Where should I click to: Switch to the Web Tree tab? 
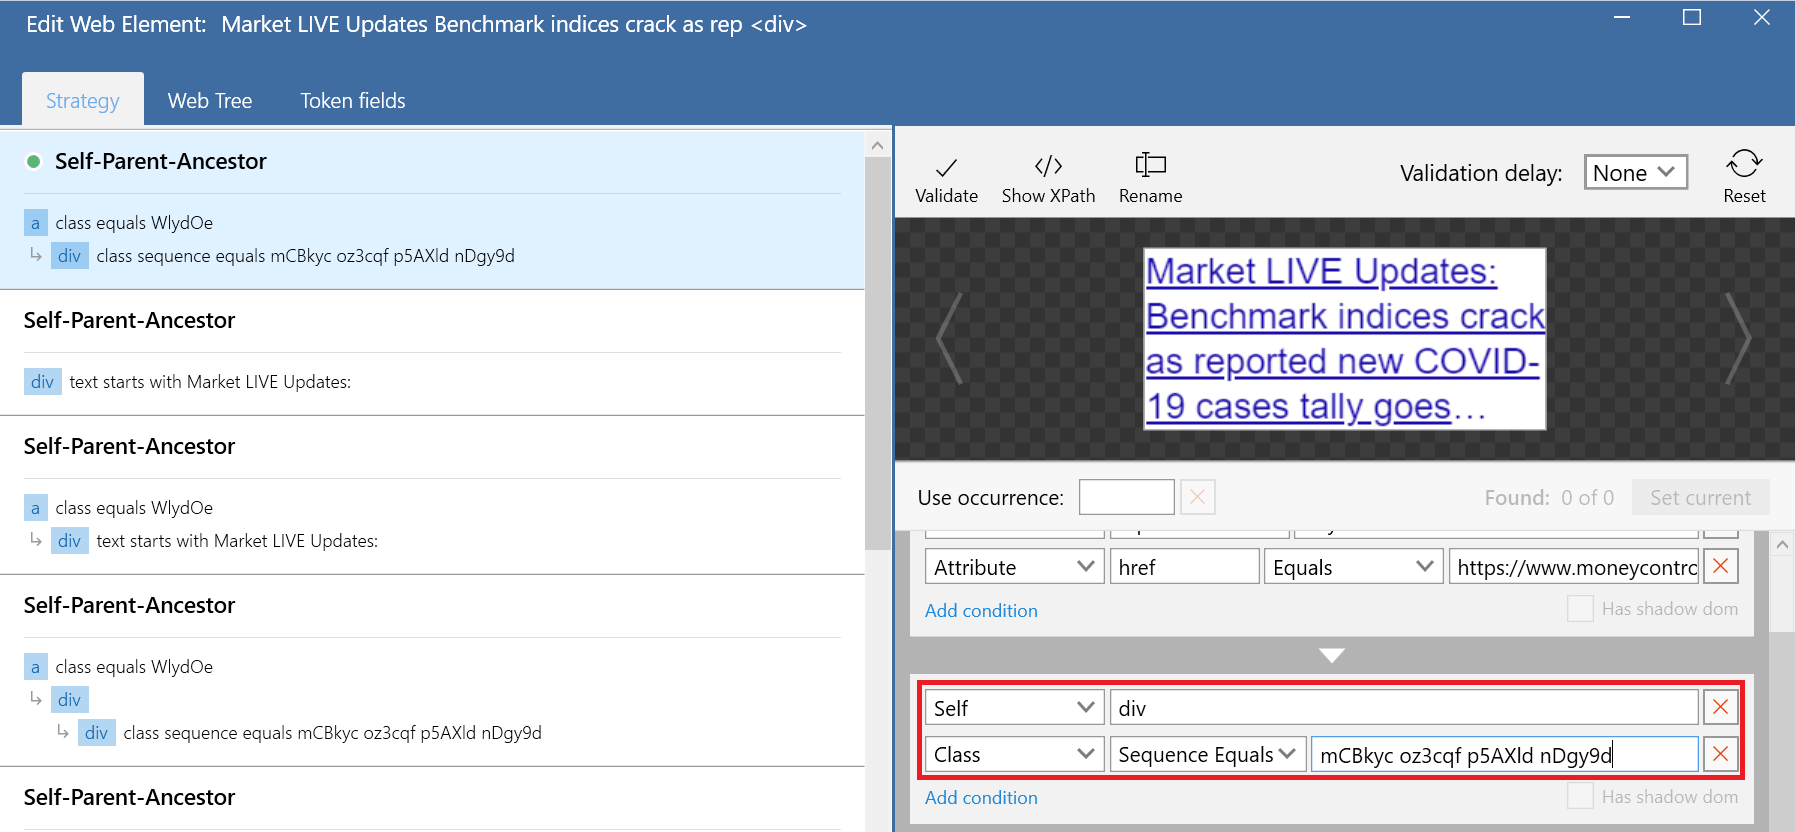click(x=210, y=101)
